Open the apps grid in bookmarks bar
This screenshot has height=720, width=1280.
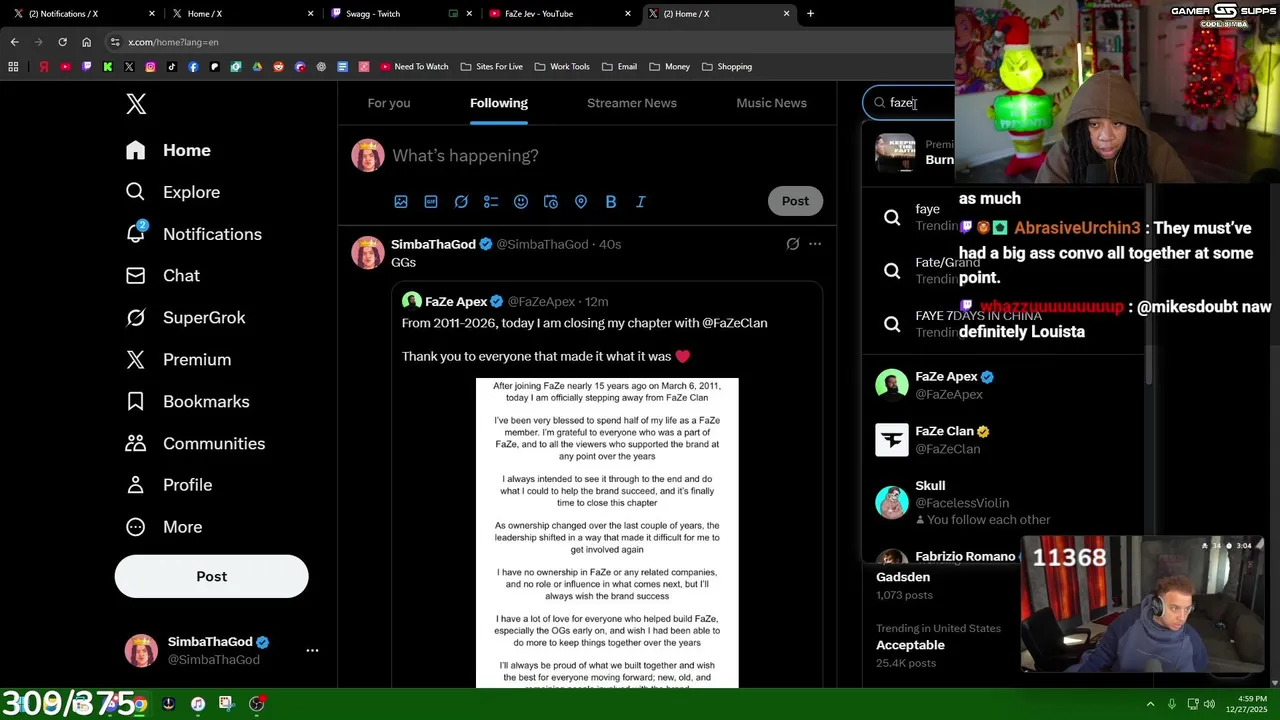13,67
